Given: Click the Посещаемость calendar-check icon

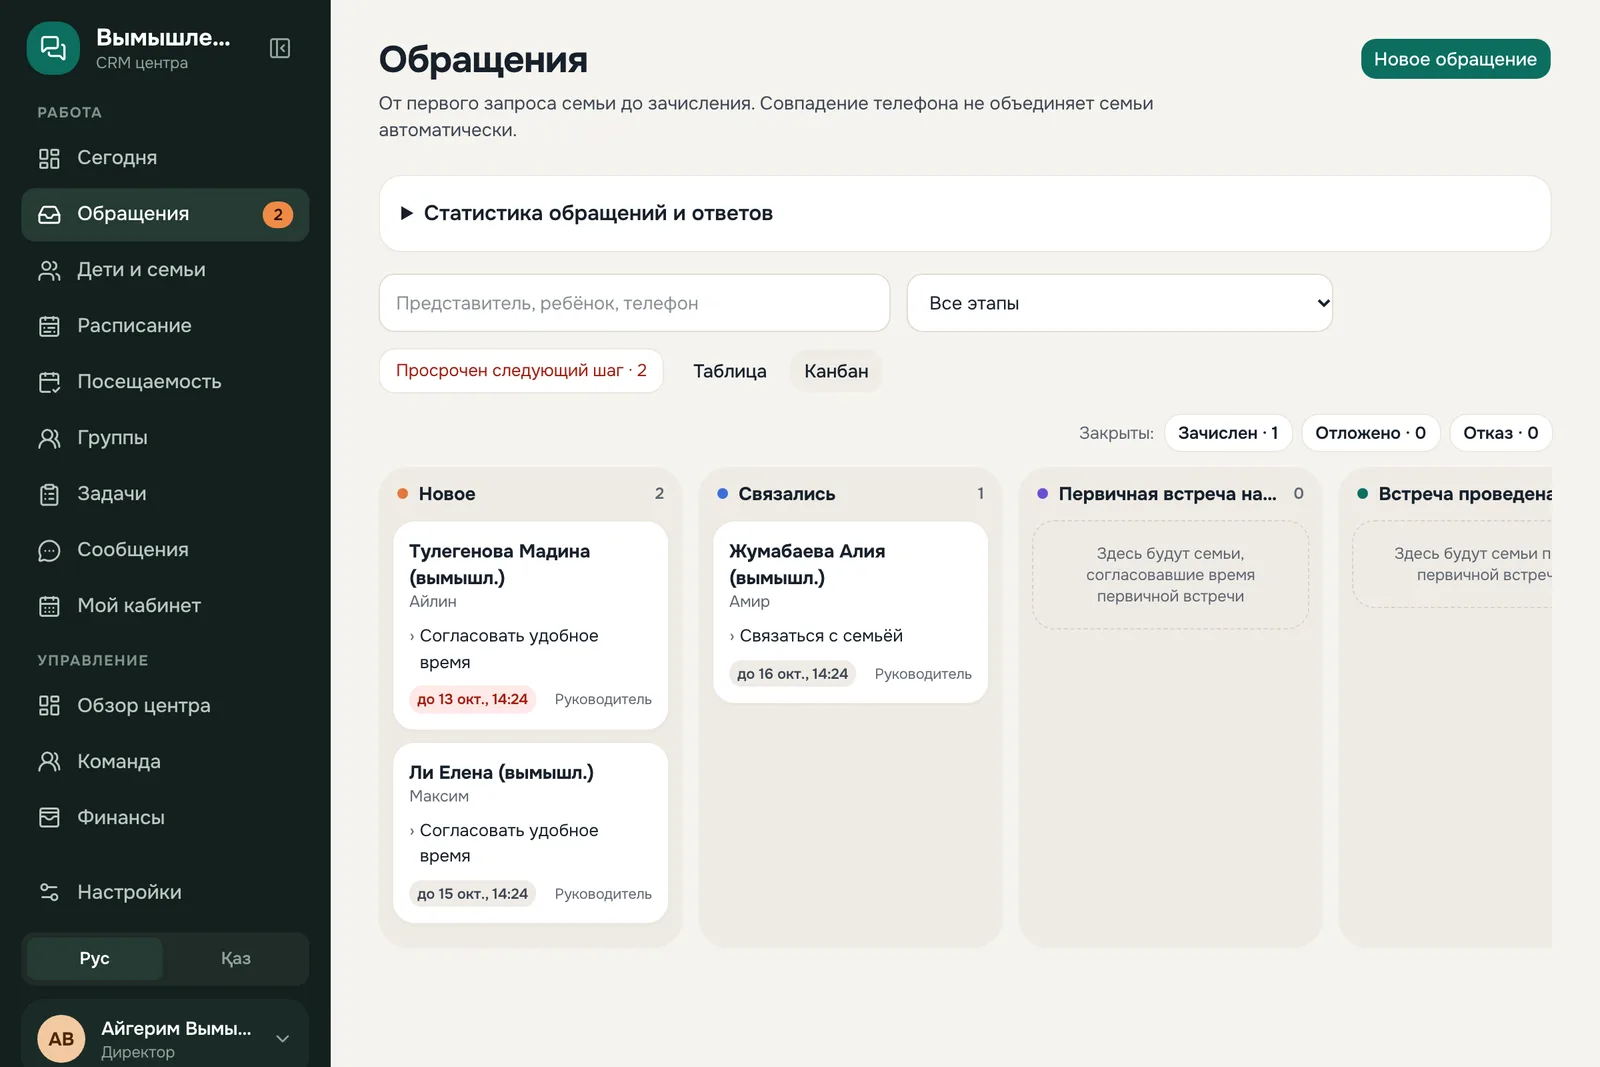Looking at the screenshot, I should [x=49, y=382].
